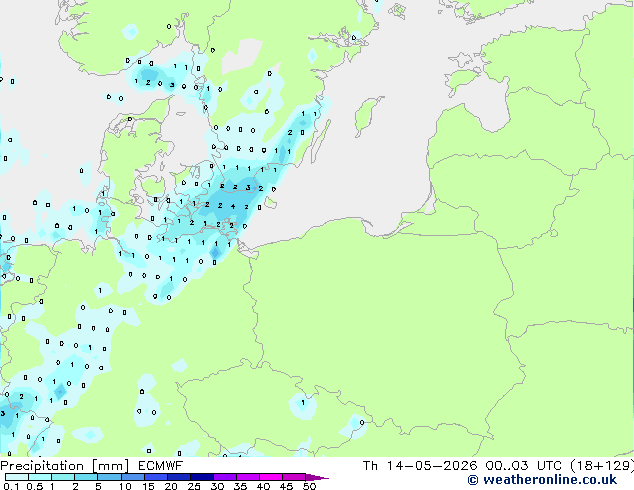Select the 'Precipitation [mm]' title text

coord(65,466)
